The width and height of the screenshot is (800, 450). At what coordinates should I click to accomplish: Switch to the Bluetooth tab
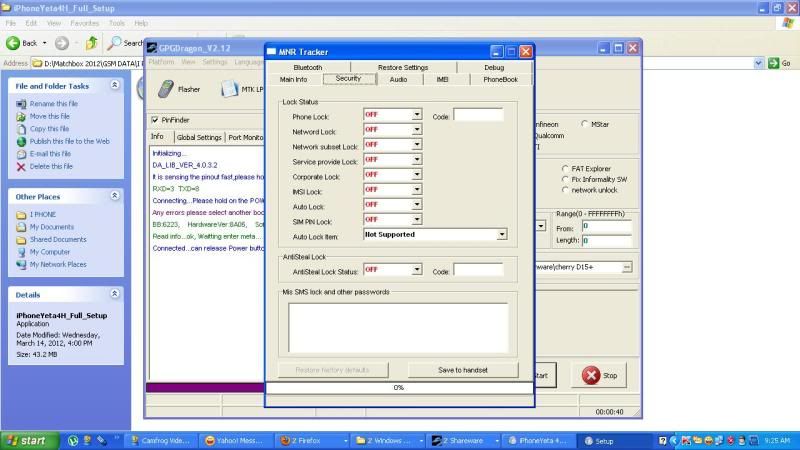pos(308,67)
